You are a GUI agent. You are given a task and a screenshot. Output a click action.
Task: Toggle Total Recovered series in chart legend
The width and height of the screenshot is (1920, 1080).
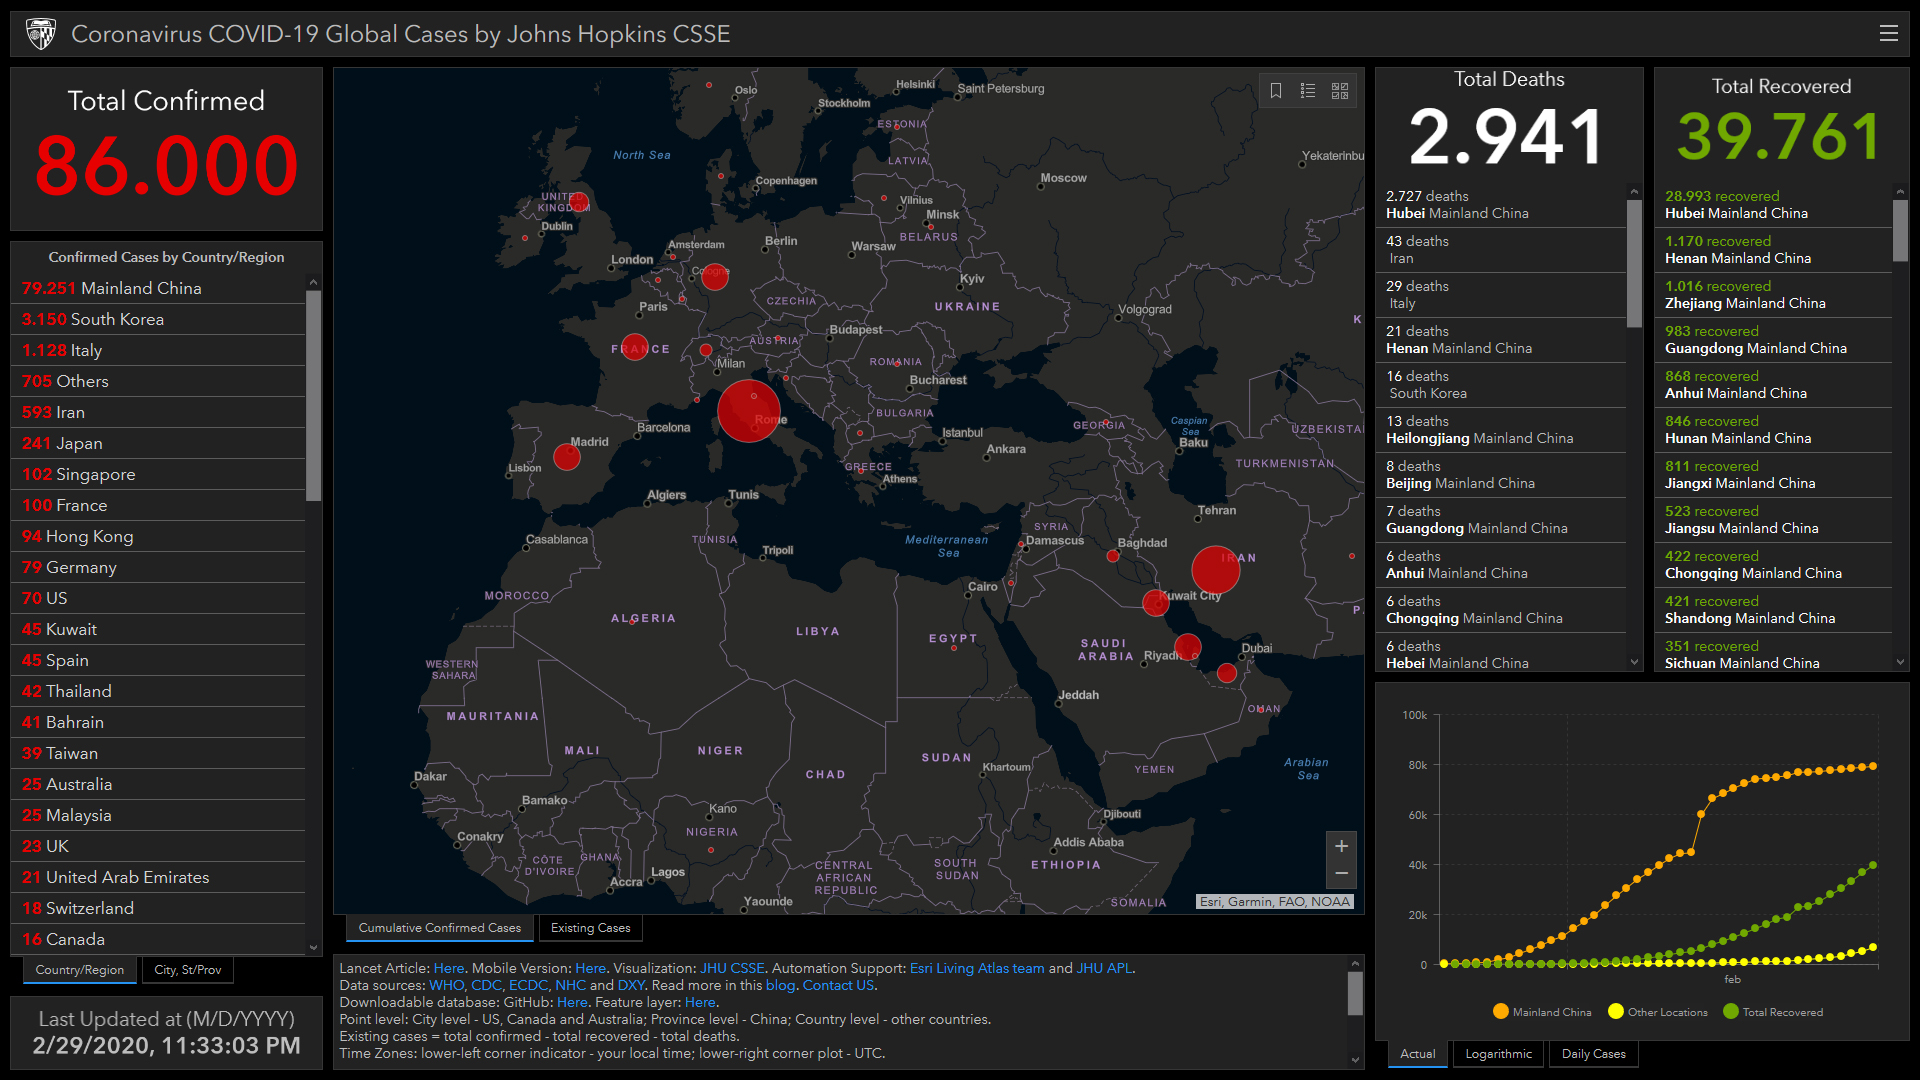click(x=1773, y=1012)
